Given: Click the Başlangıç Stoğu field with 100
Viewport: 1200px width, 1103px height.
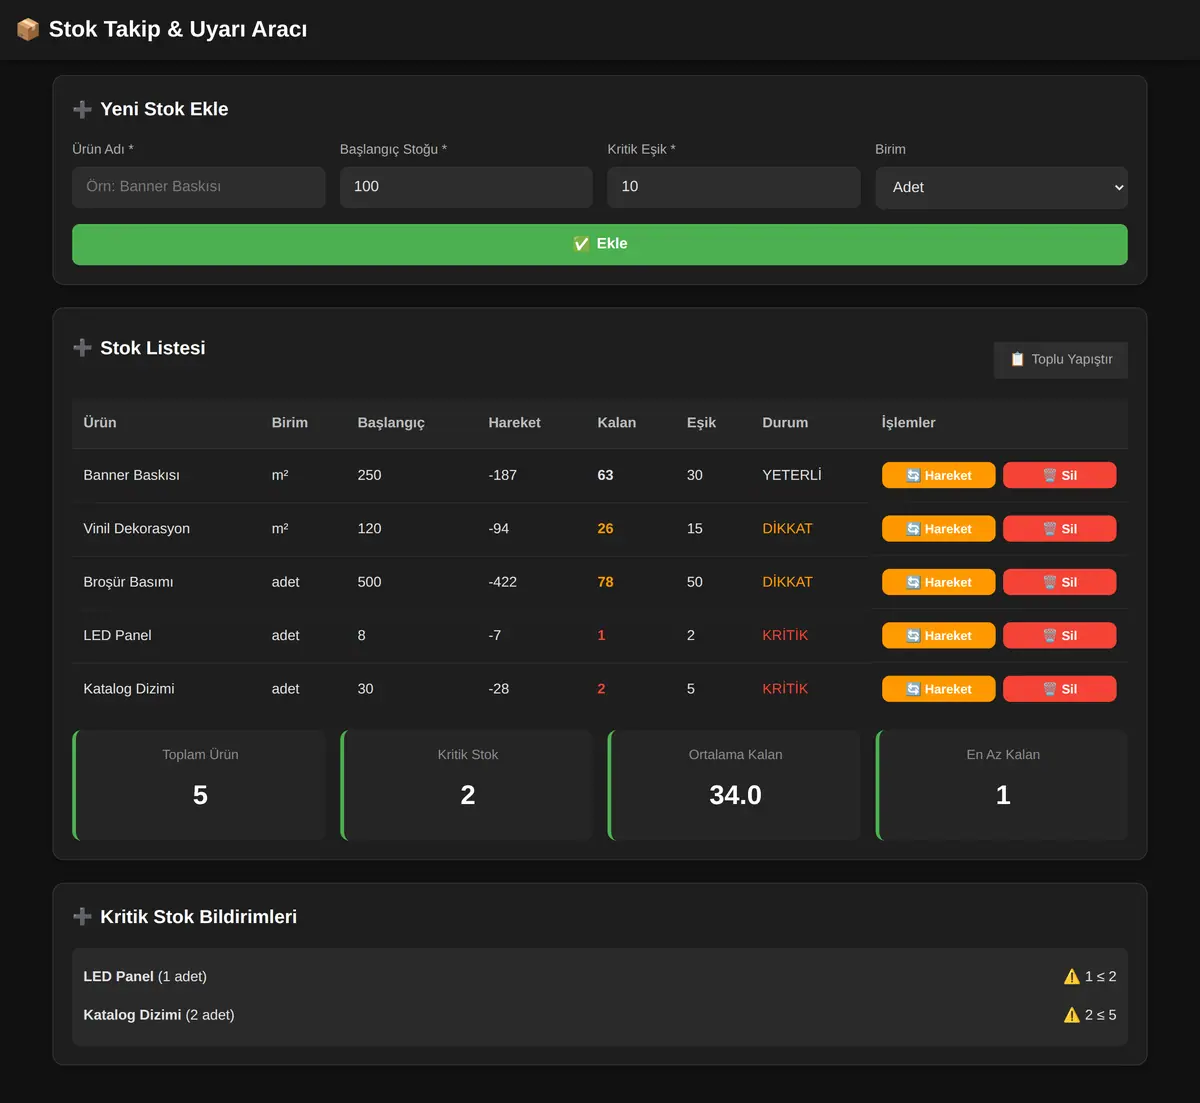Looking at the screenshot, I should point(466,187).
